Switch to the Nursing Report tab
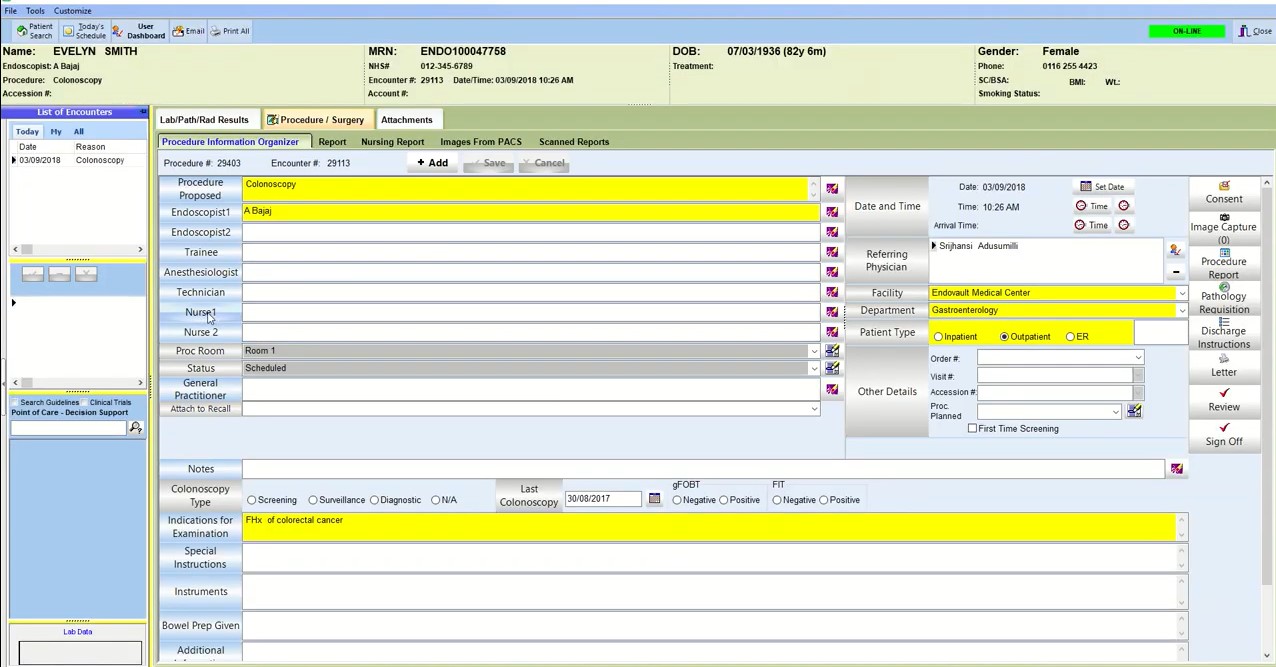 pyautogui.click(x=392, y=142)
